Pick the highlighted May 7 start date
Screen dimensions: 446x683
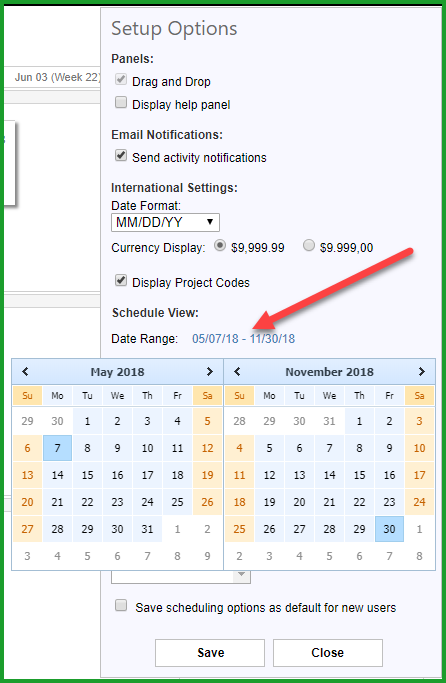coord(57,448)
